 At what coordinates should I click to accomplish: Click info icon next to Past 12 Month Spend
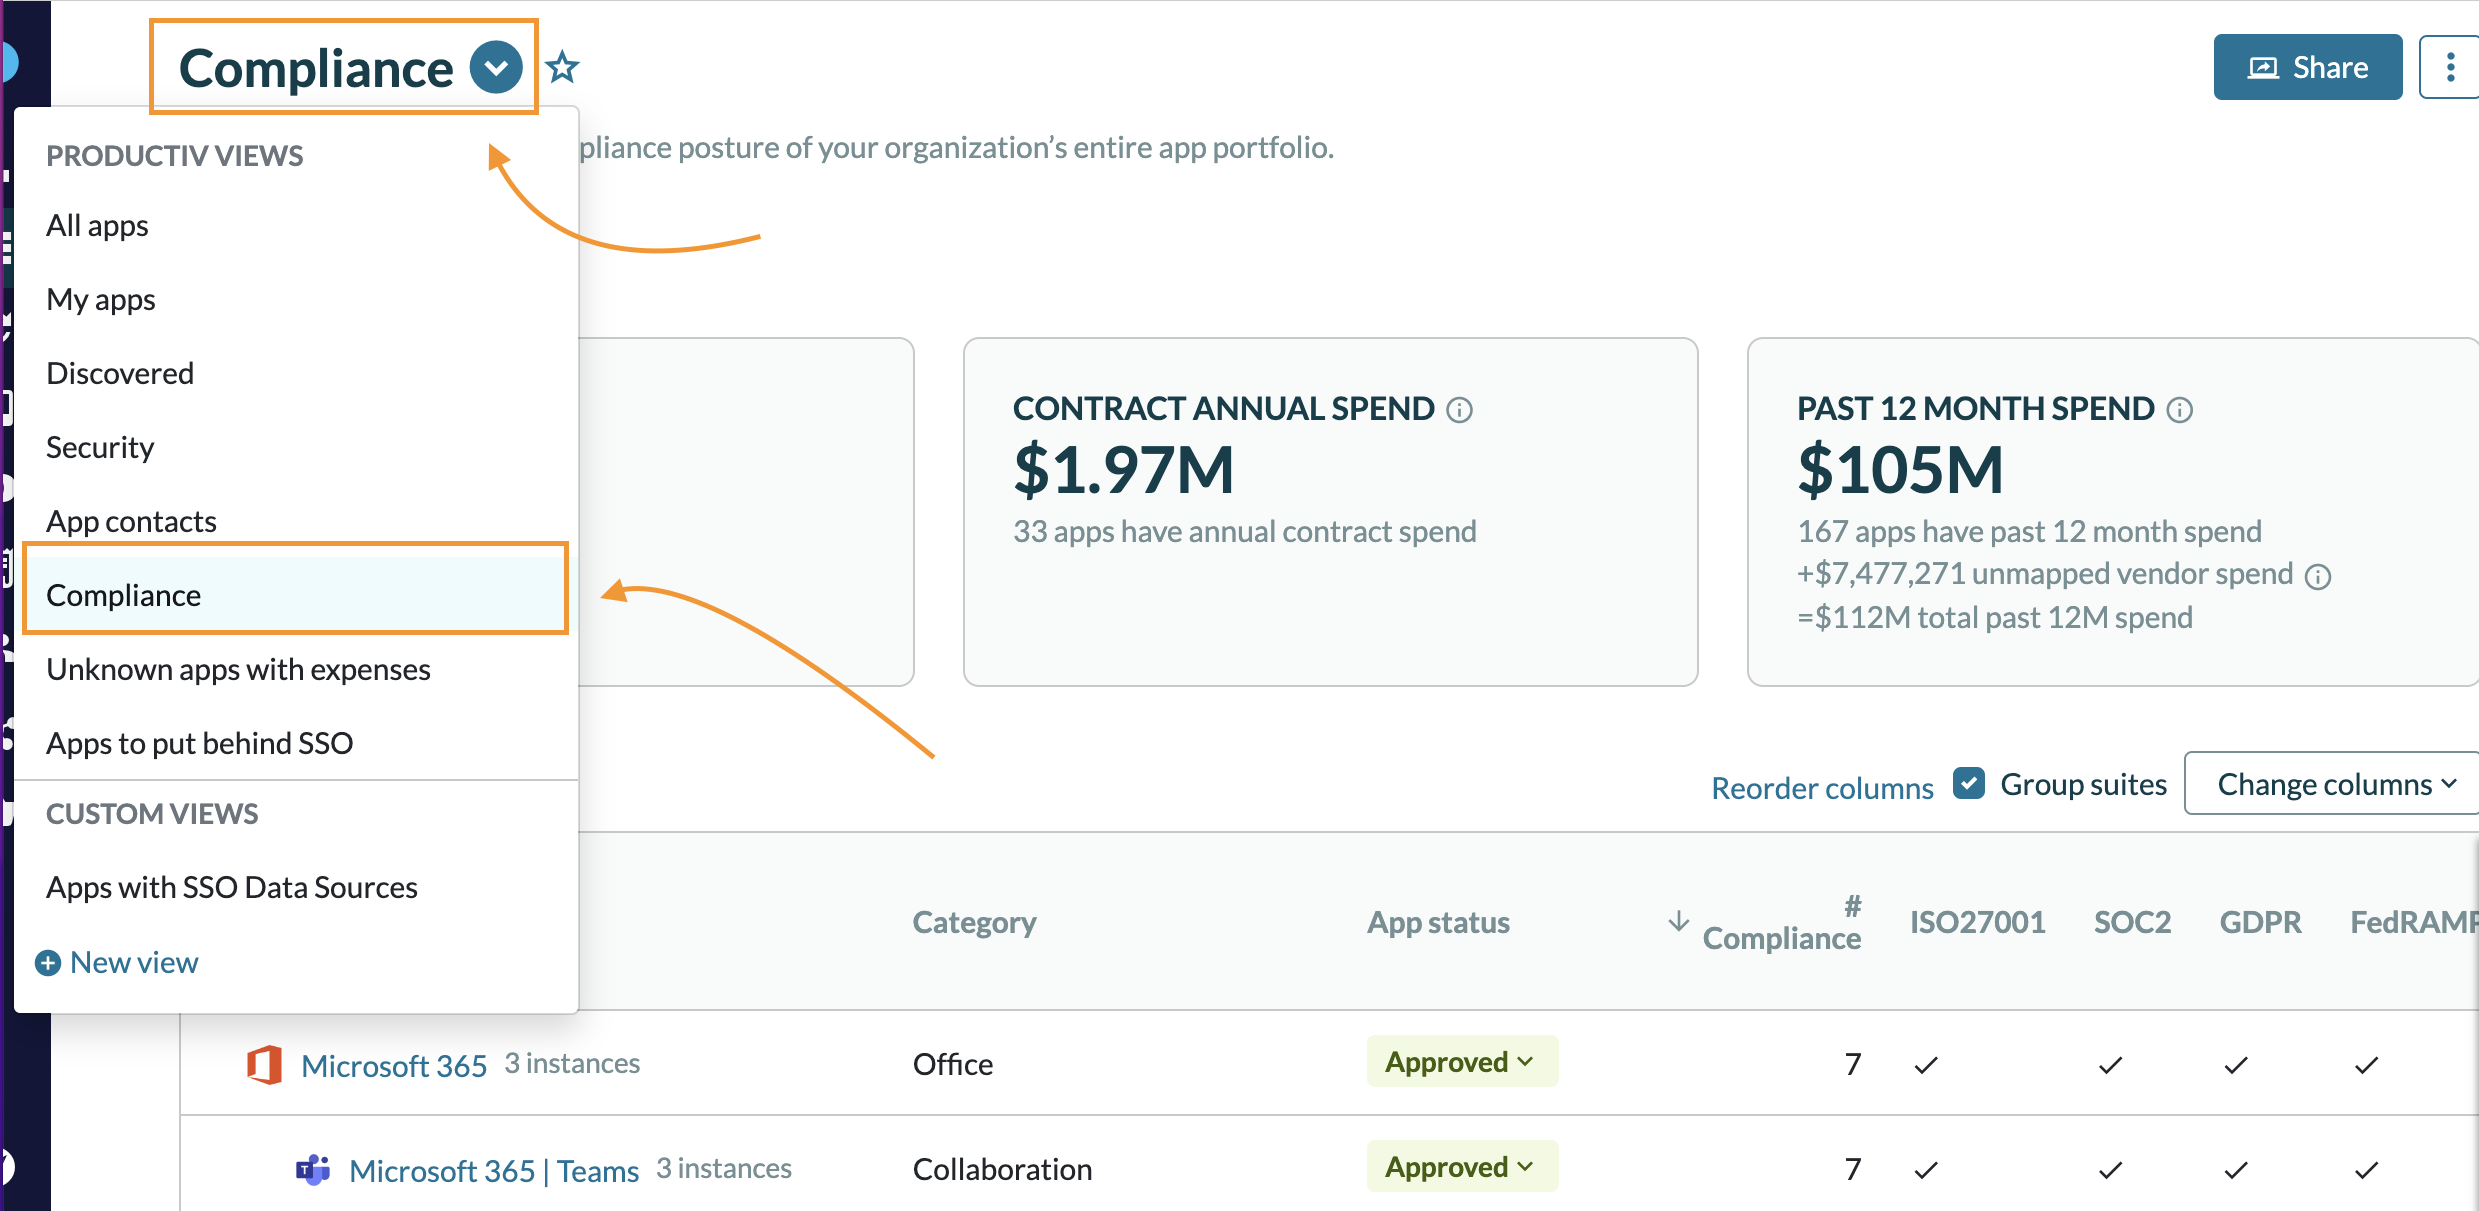(x=2180, y=410)
